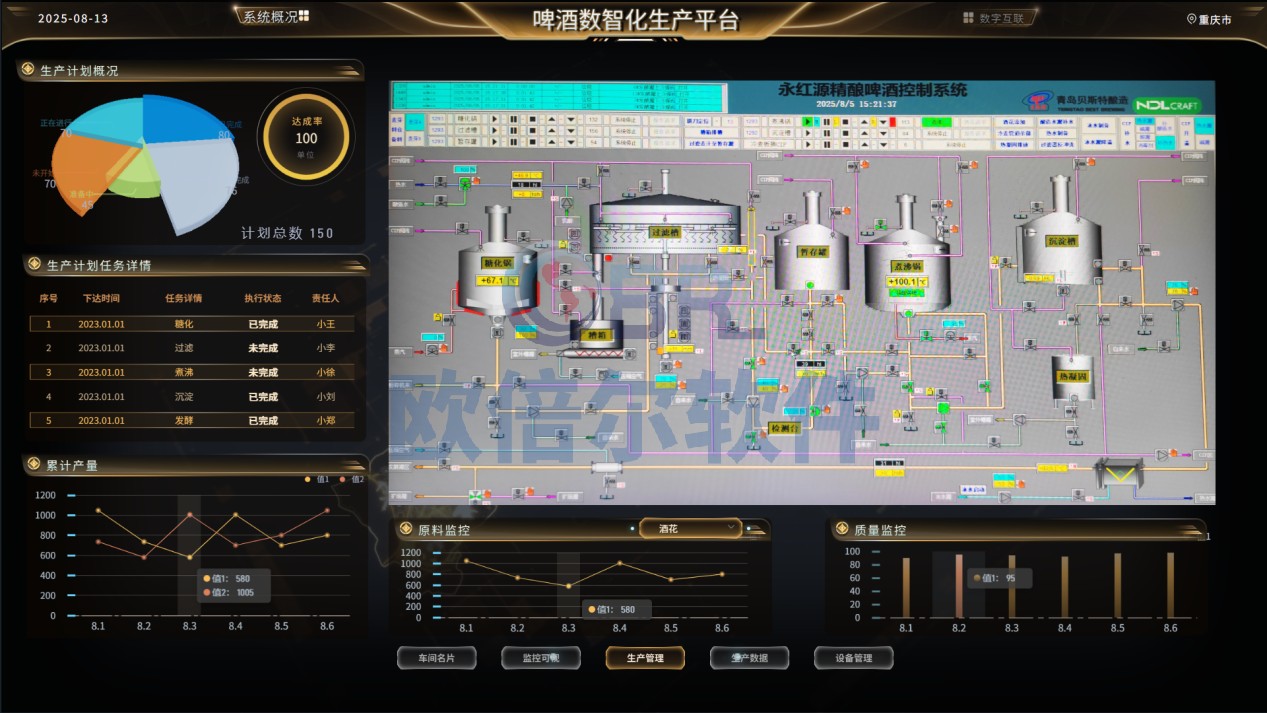The width and height of the screenshot is (1267, 713).
Task: Click the 累计产量 panel header icon
Action: pyautogui.click(x=34, y=465)
